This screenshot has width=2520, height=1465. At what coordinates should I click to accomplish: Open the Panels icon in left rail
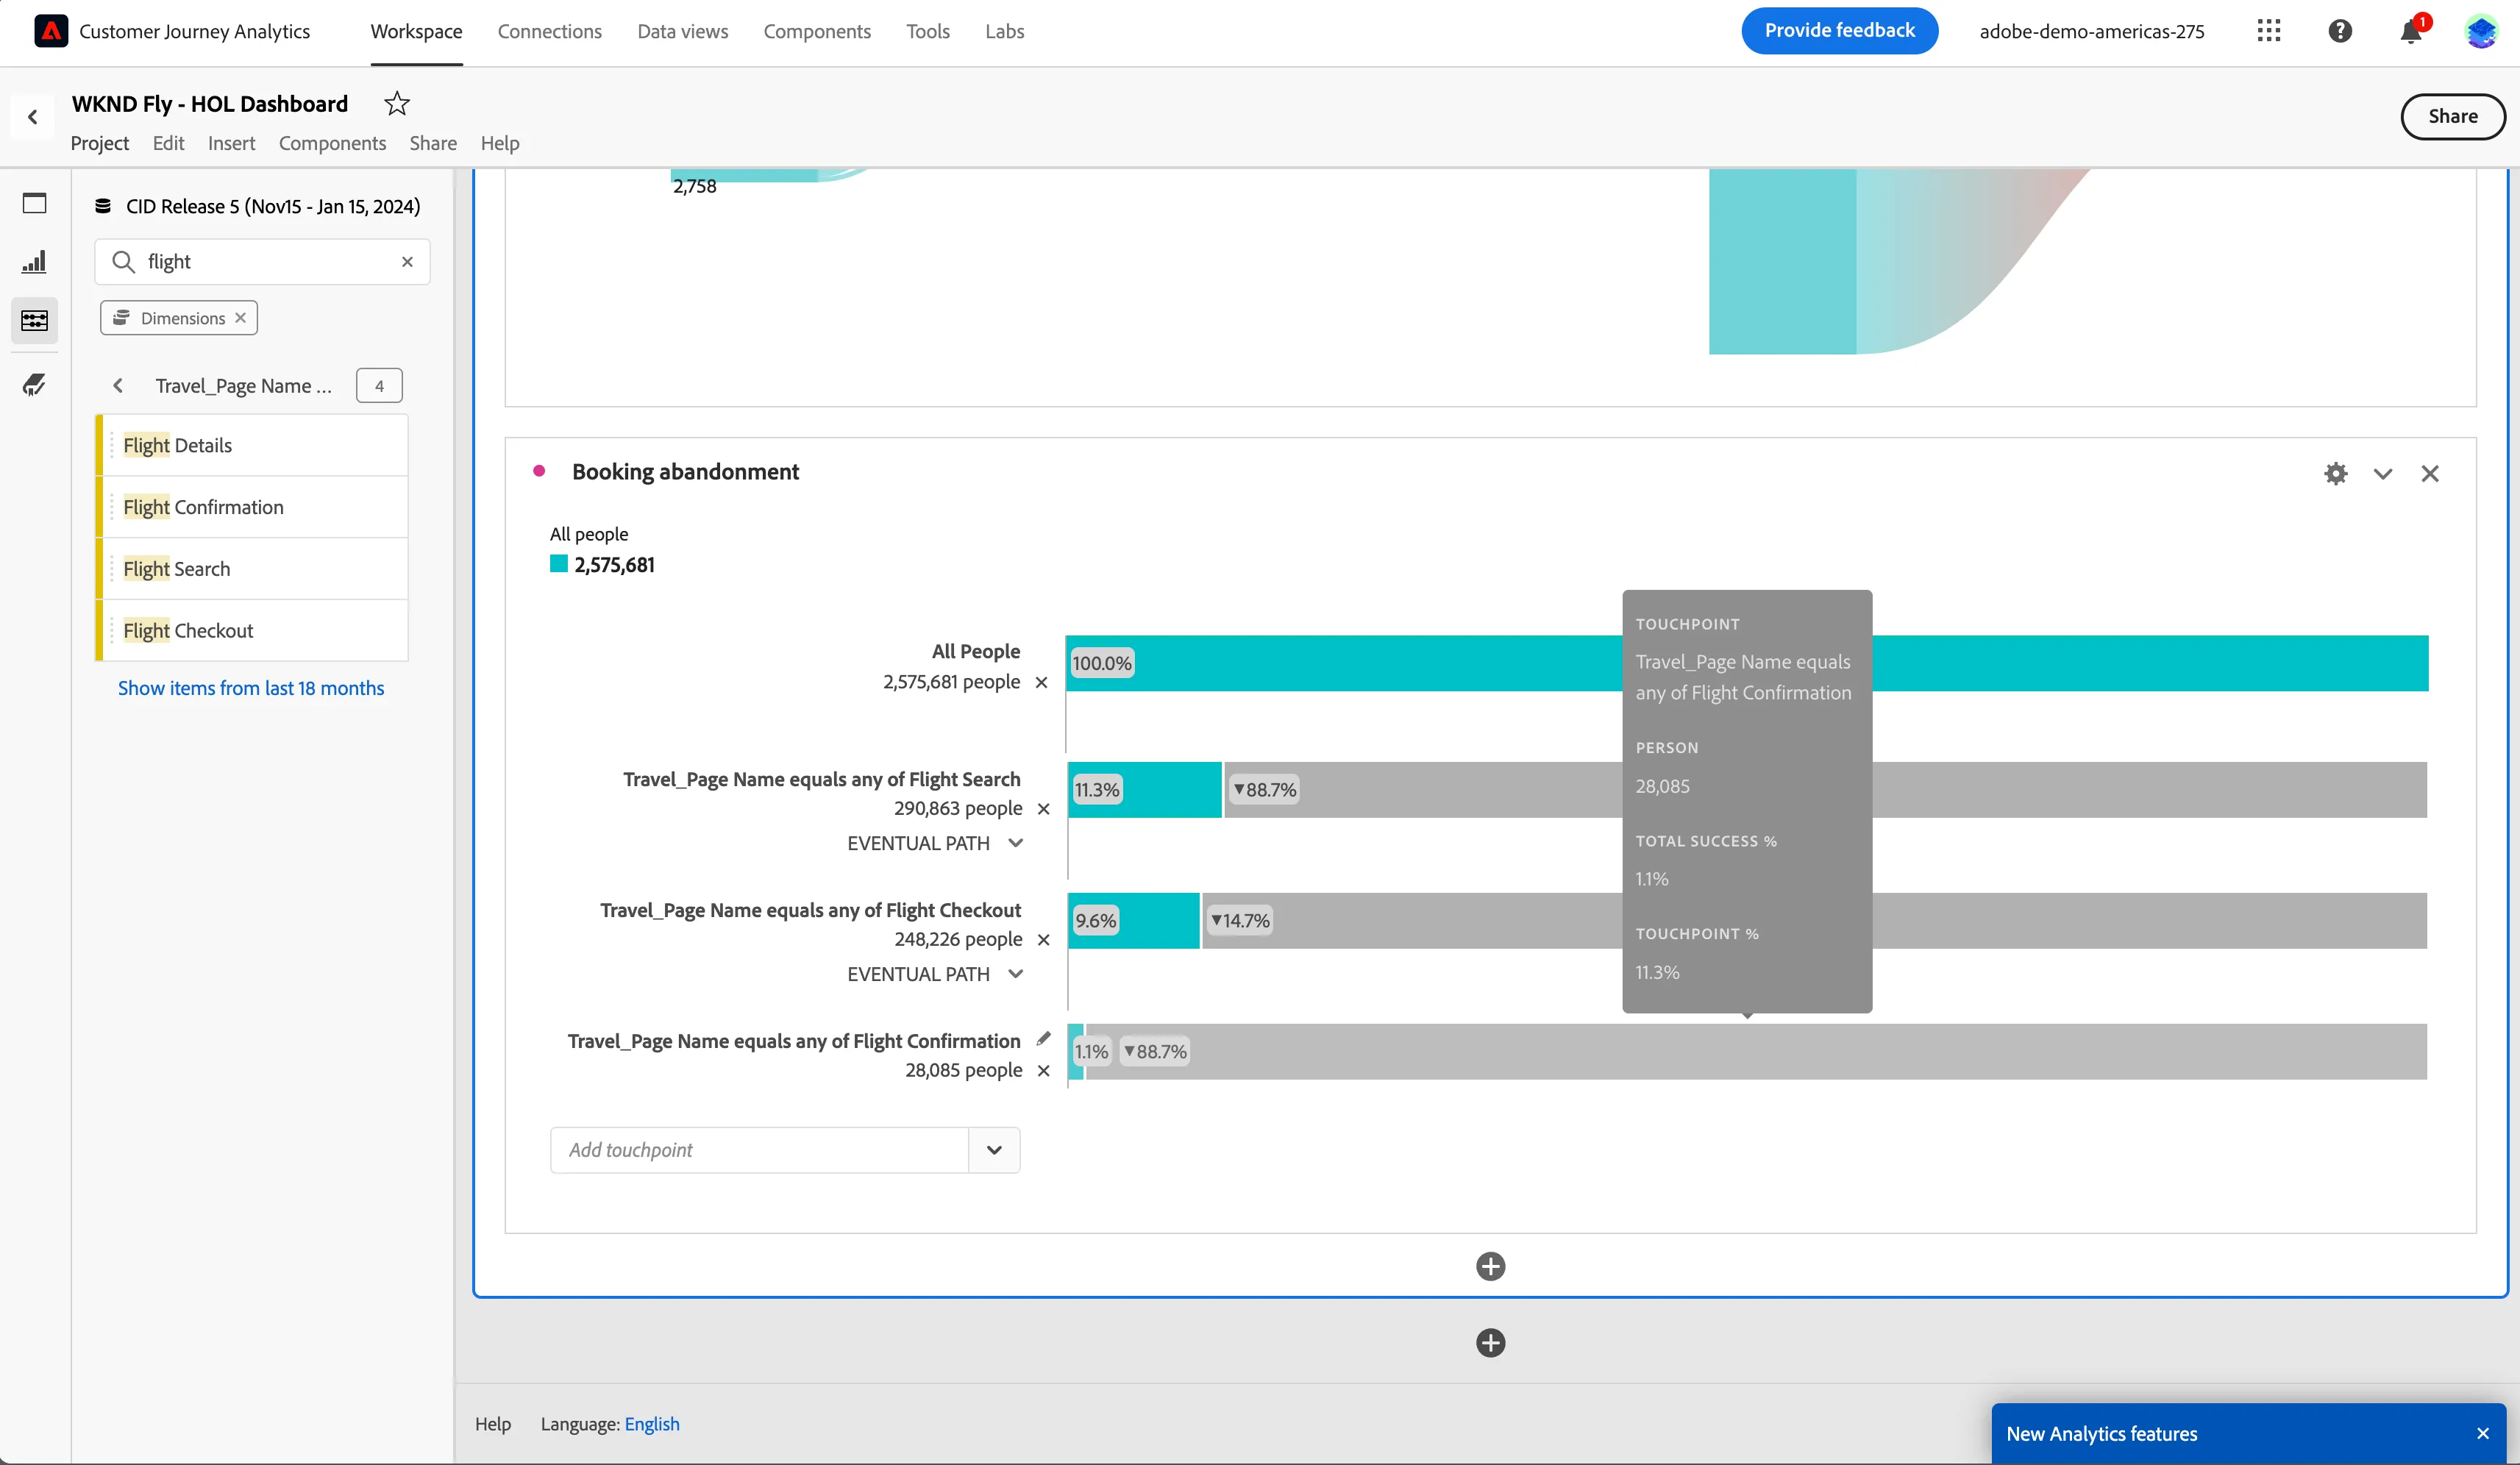[x=34, y=204]
